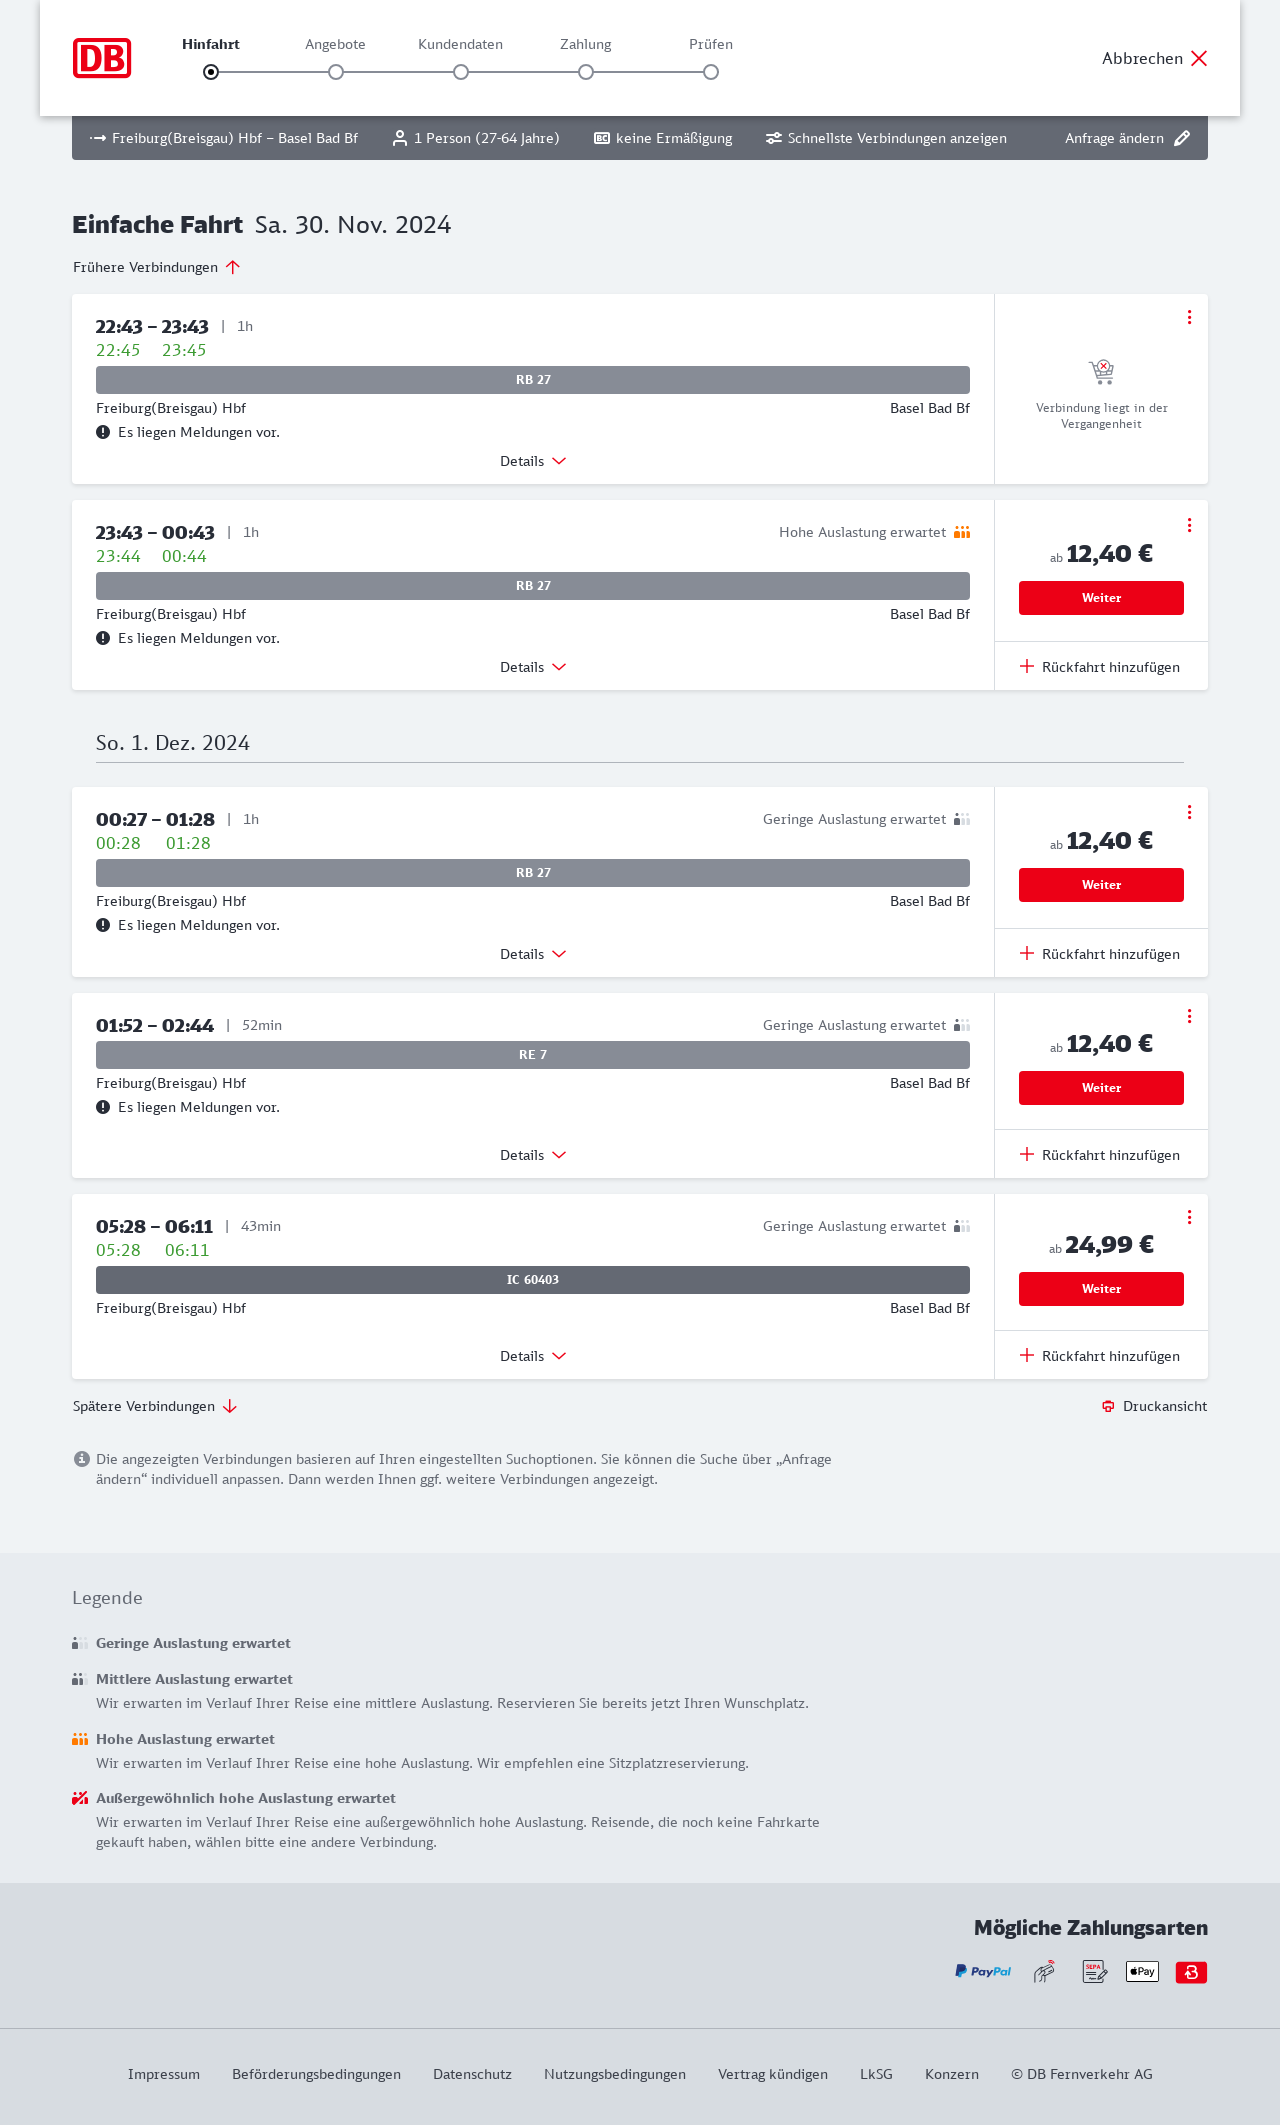Show earlier connections (Frühere Verbindungen)
The width and height of the screenshot is (1280, 2125).
pos(156,267)
